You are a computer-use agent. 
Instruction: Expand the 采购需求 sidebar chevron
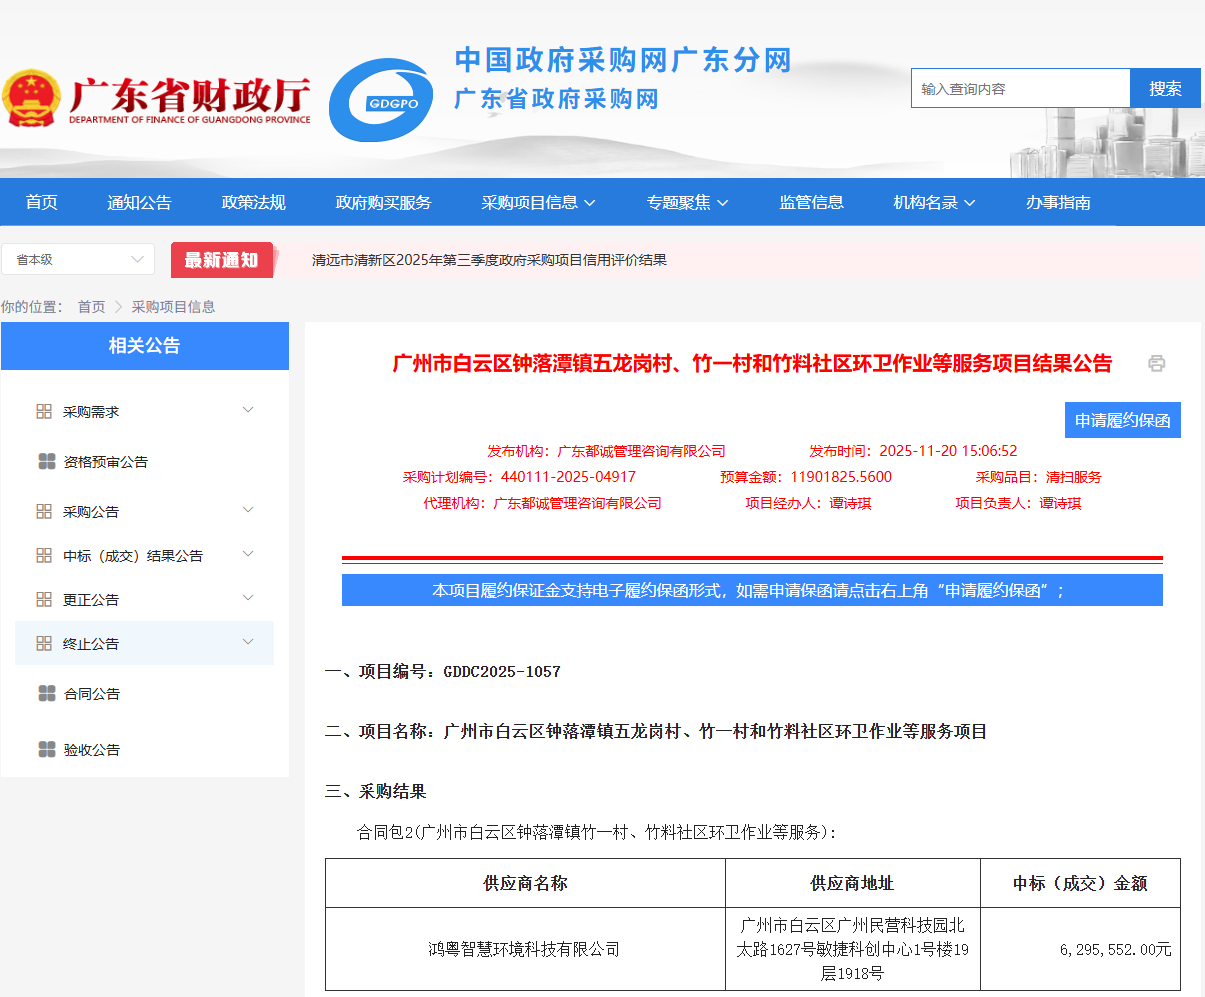[248, 410]
